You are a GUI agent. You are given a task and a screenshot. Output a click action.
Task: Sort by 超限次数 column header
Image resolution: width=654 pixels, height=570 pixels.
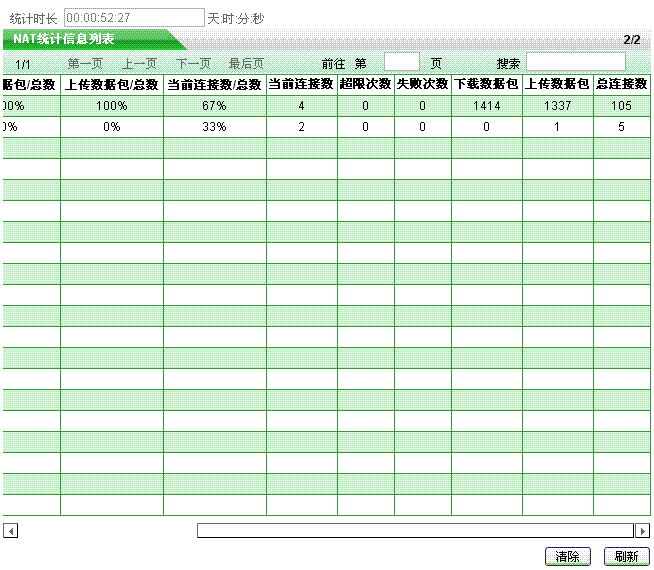point(365,85)
